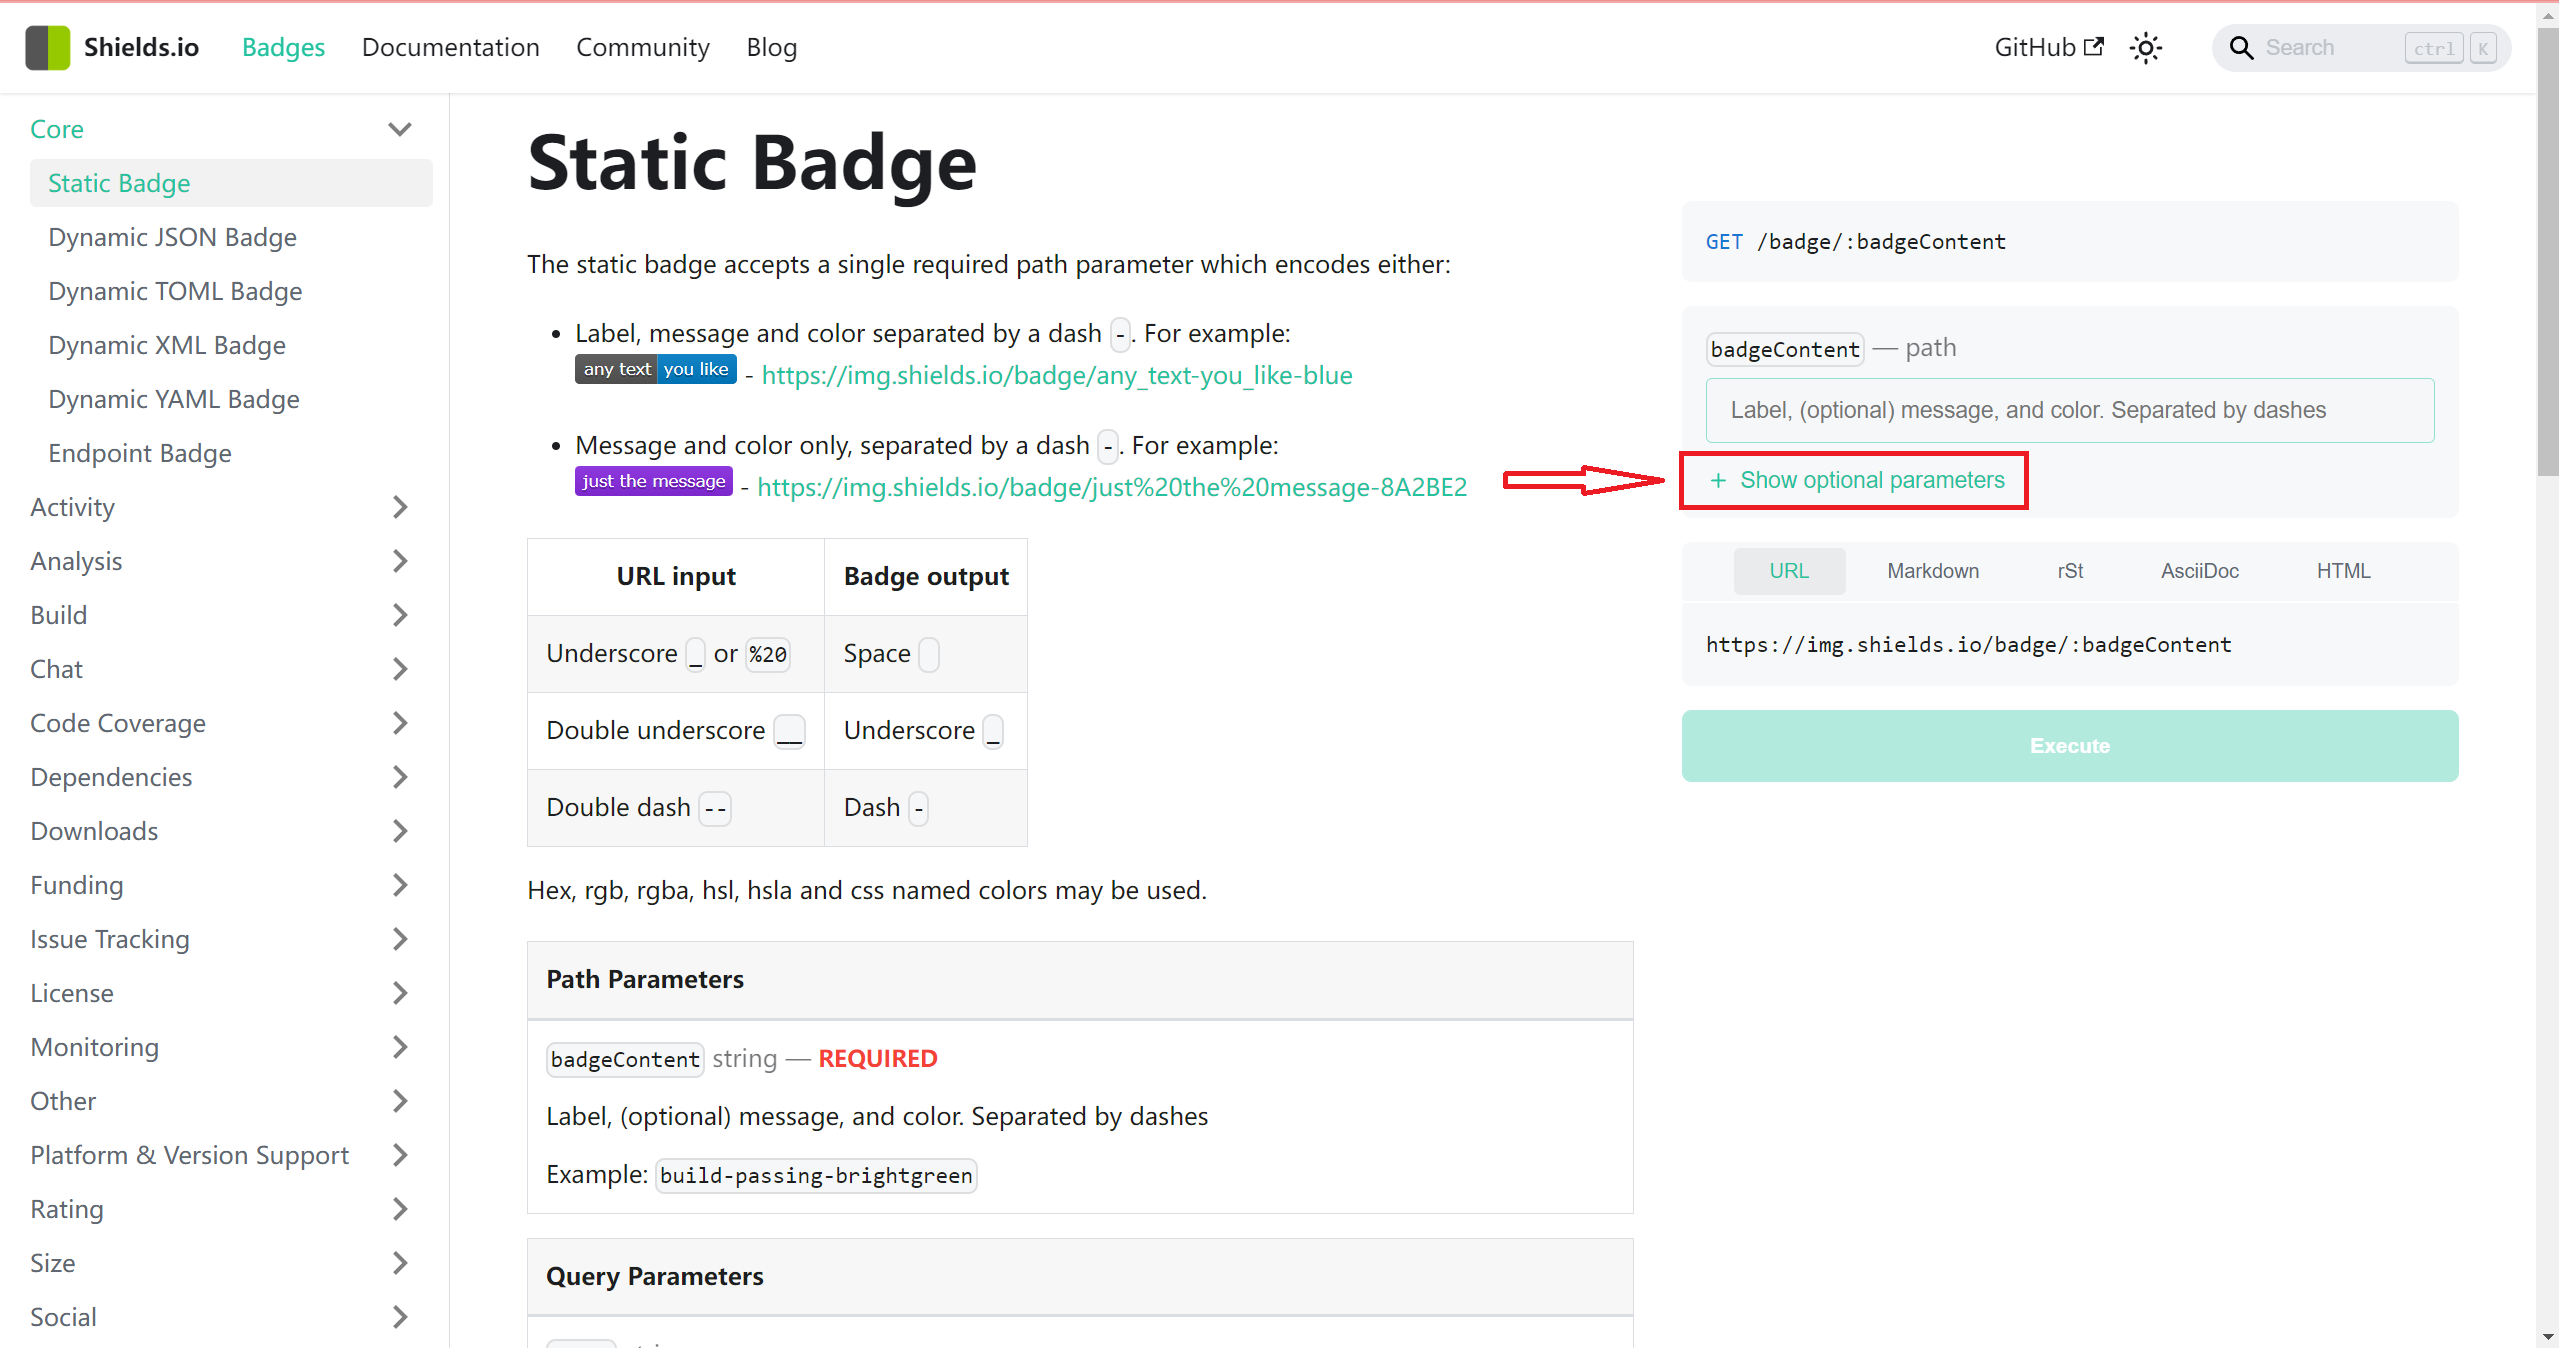Click the https://img.shields.io/badge/:badgeContent URL text
This screenshot has height=1348, width=2559.
click(1968, 645)
